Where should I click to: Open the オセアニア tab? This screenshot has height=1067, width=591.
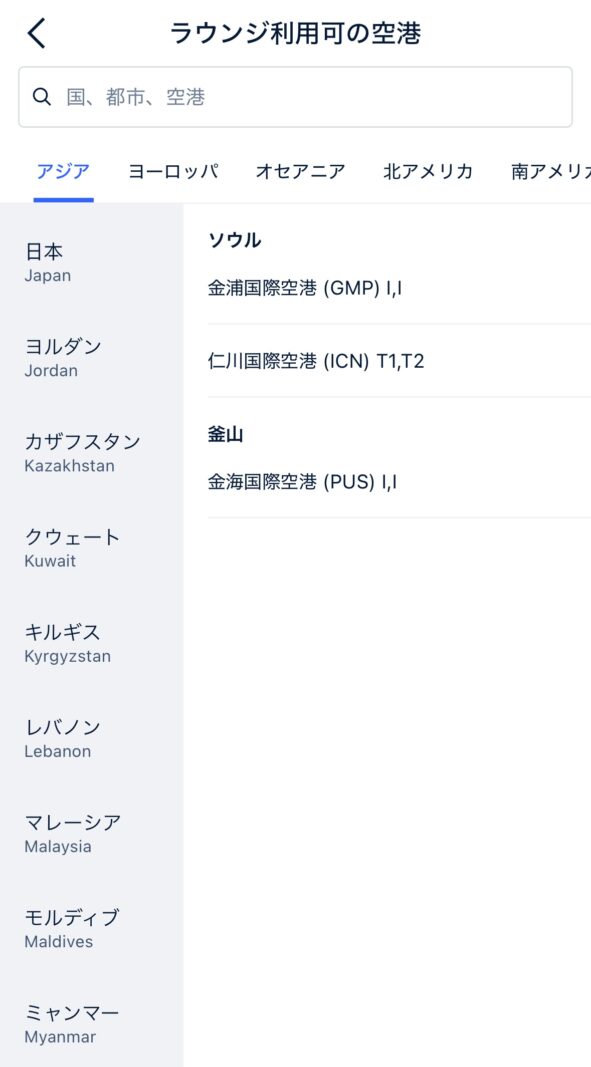pos(300,171)
